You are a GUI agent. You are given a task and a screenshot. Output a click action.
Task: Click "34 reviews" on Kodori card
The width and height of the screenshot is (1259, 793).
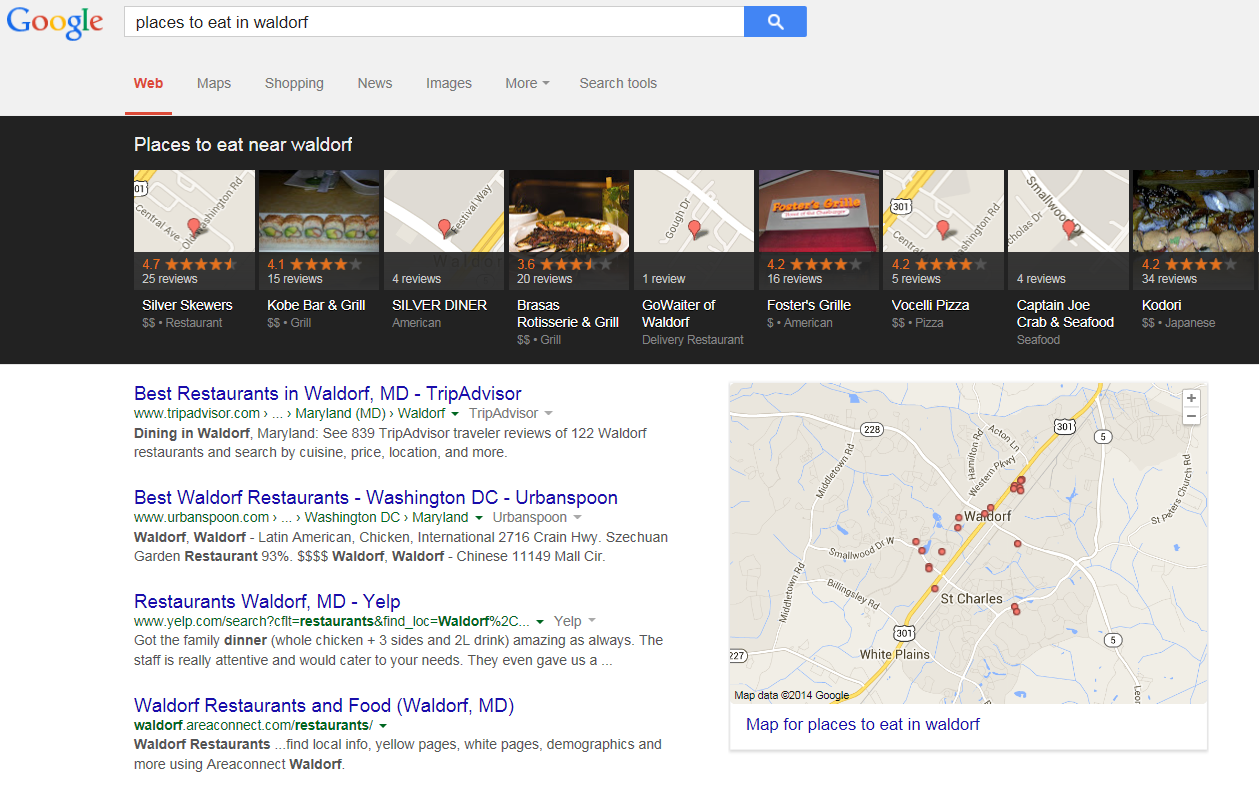1170,279
